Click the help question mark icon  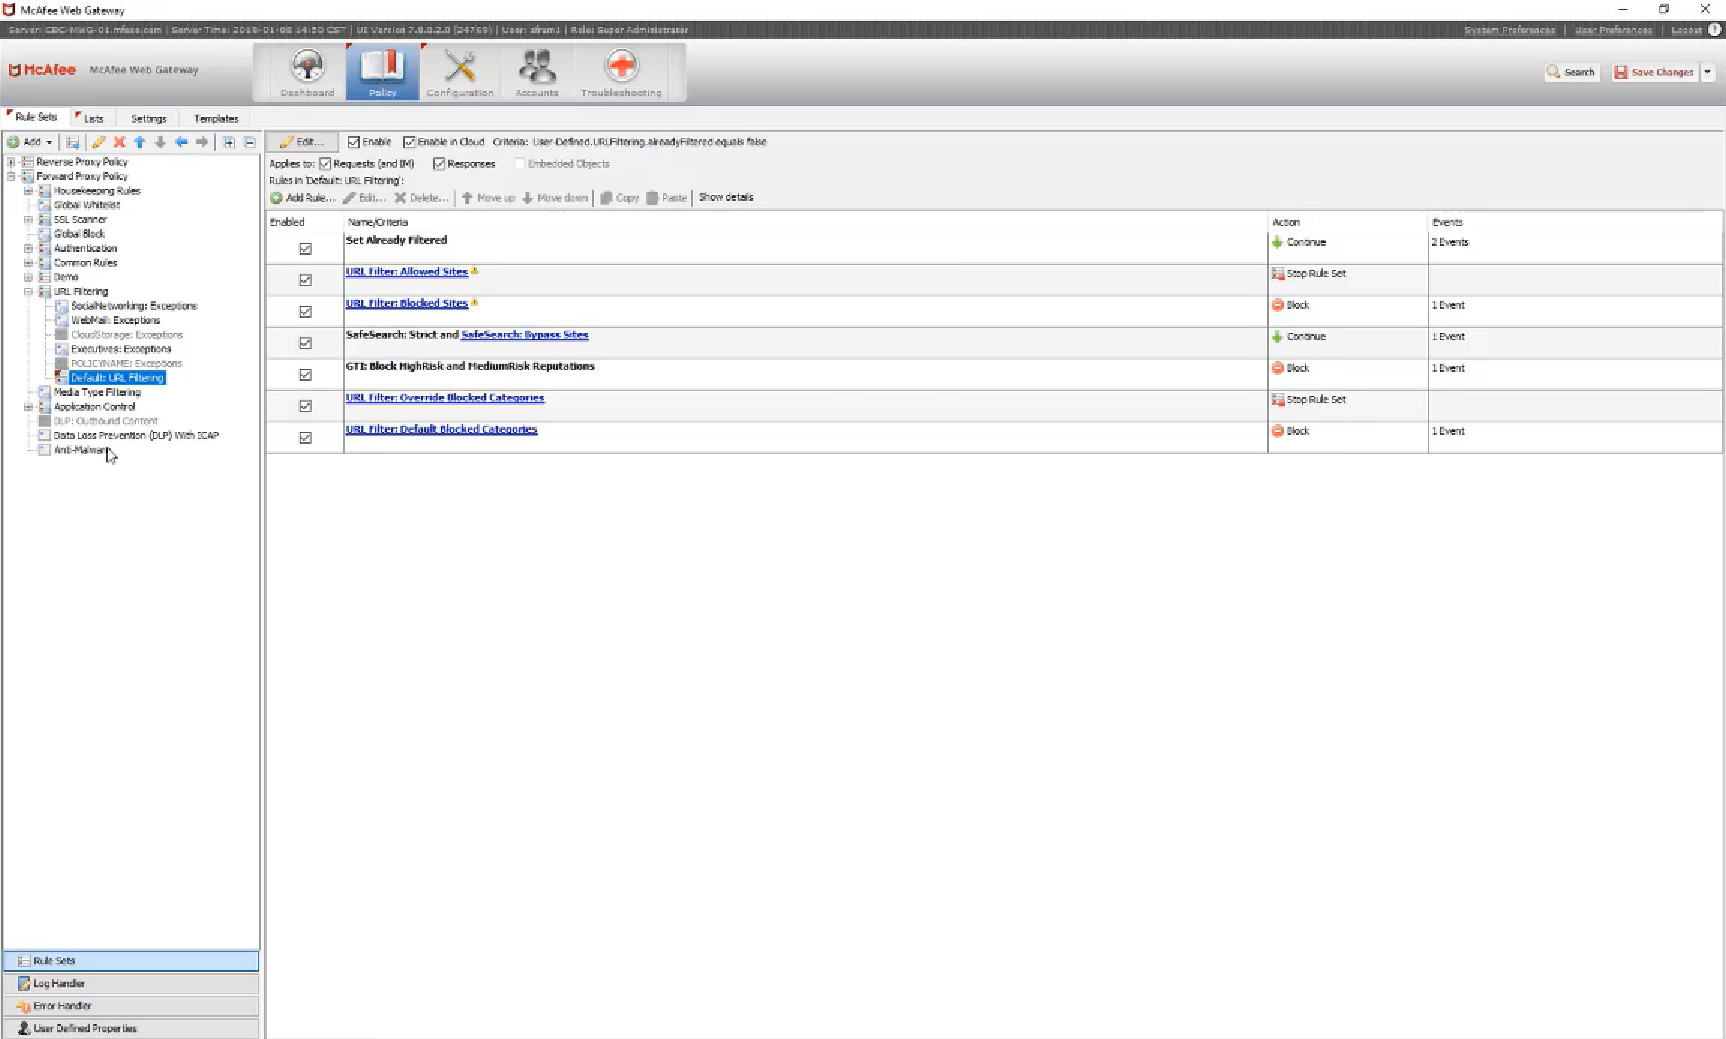pyautogui.click(x=1715, y=30)
